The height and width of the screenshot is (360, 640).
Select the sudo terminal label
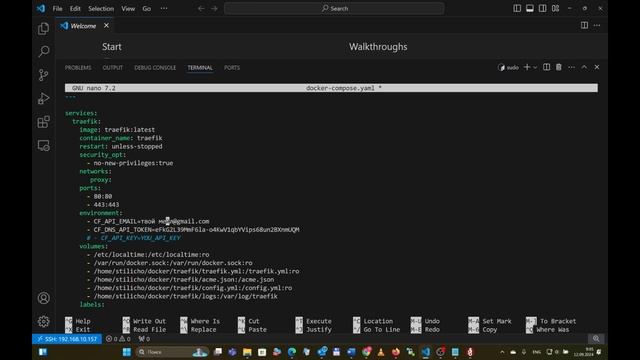click(509, 67)
